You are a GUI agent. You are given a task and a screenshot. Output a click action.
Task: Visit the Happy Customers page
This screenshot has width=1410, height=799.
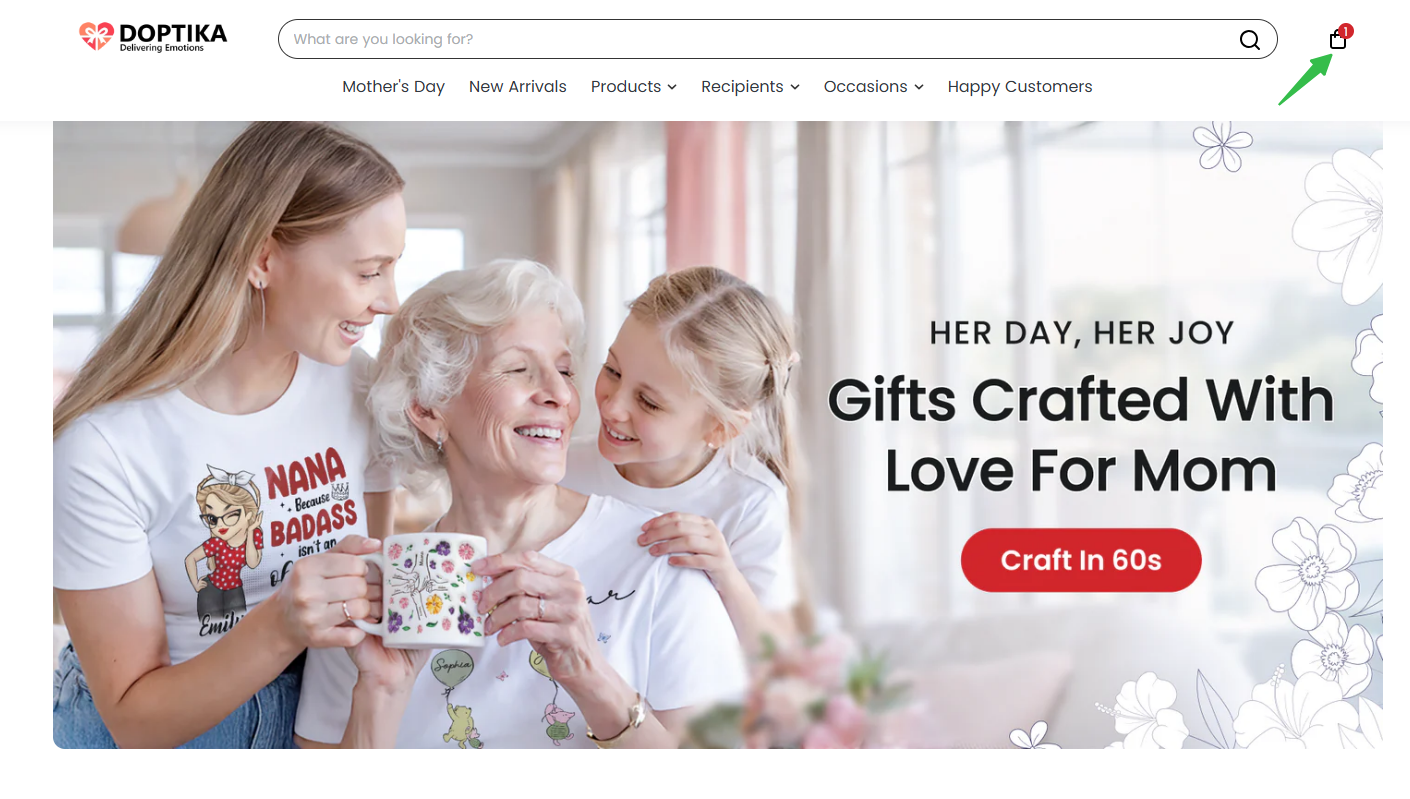pyautogui.click(x=1020, y=87)
